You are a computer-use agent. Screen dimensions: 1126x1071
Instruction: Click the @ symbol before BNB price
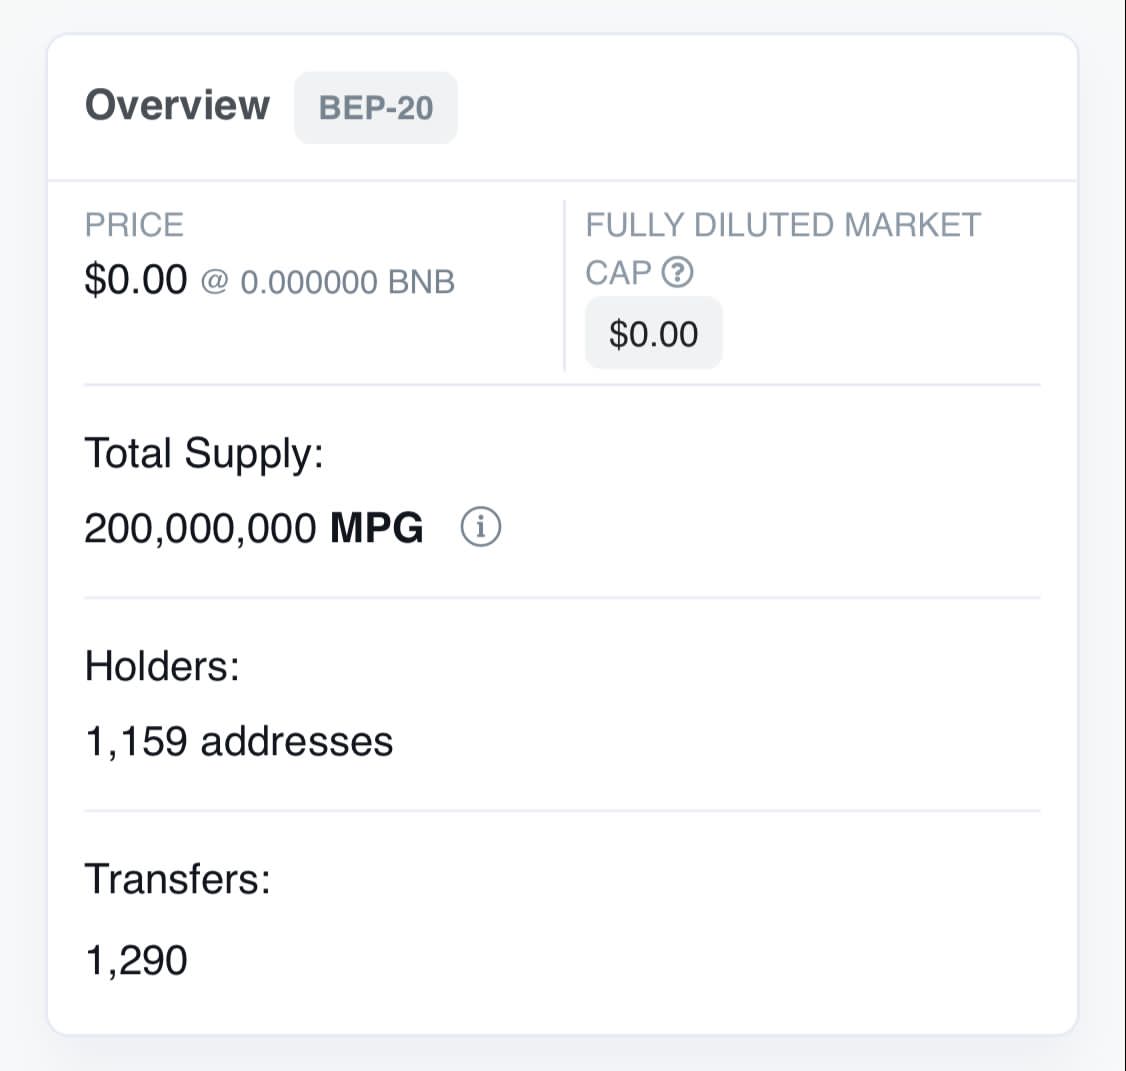214,281
